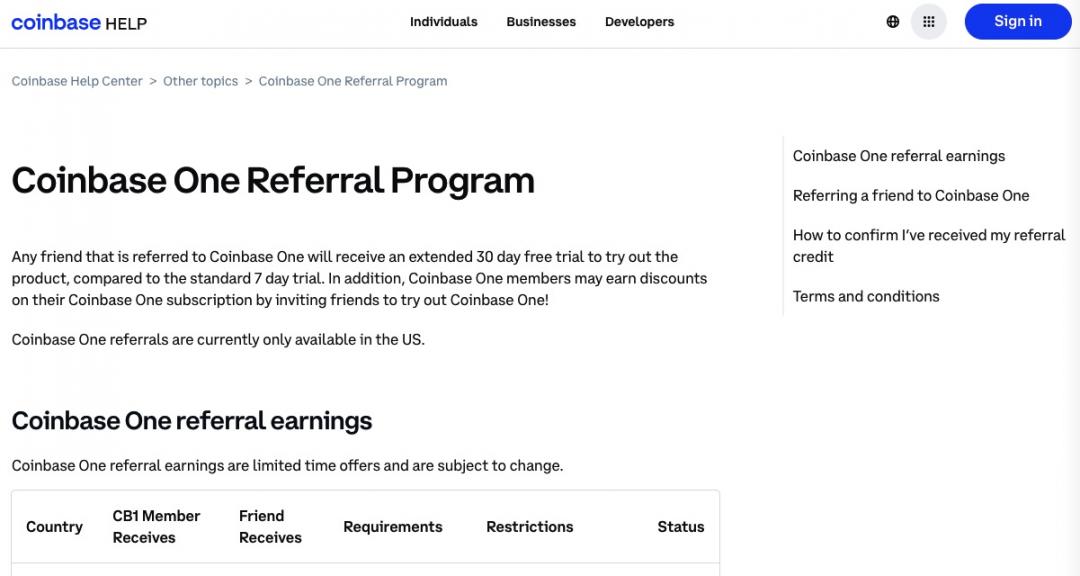Select the Businesses menu item
The image size is (1080, 576).
tap(541, 21)
